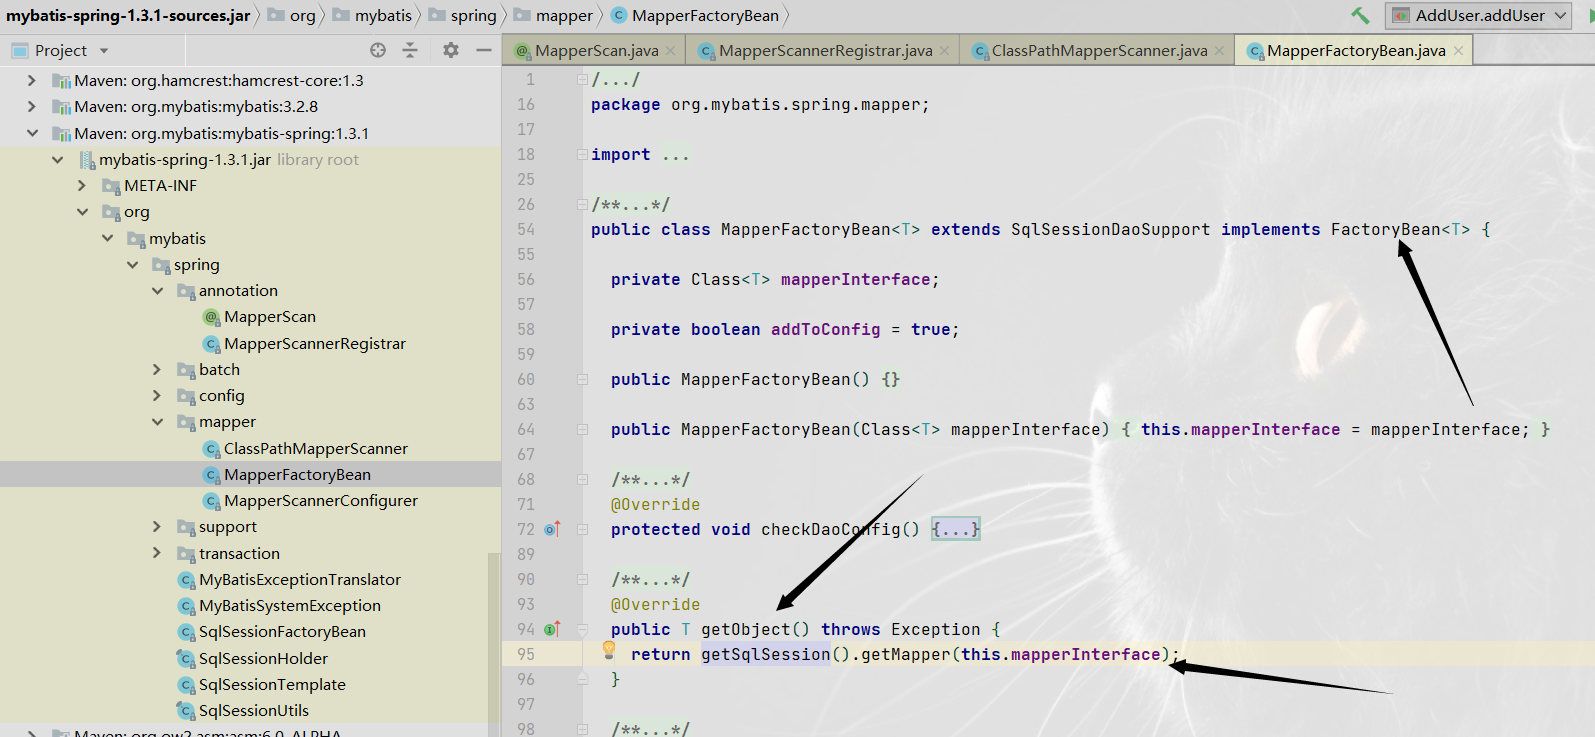The height and width of the screenshot is (737, 1595).
Task: Collapse the annotation package
Action: click(157, 290)
